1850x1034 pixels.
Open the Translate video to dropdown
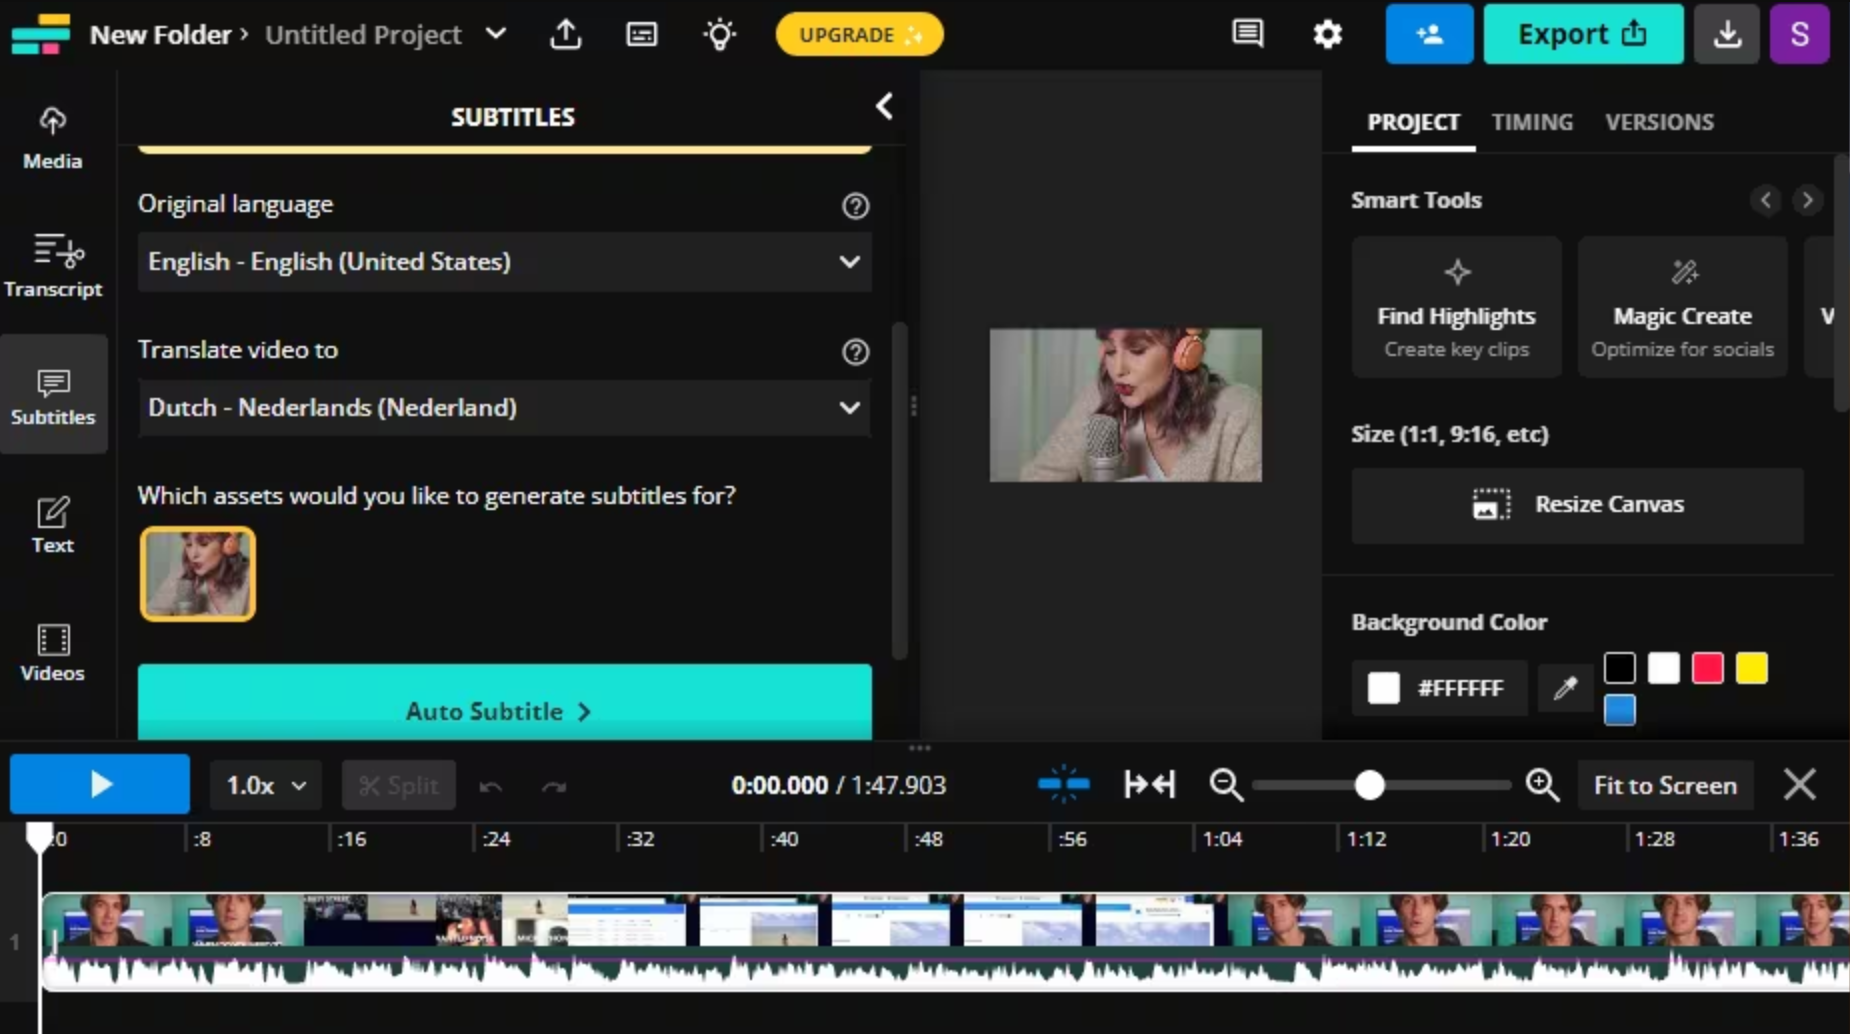point(503,407)
